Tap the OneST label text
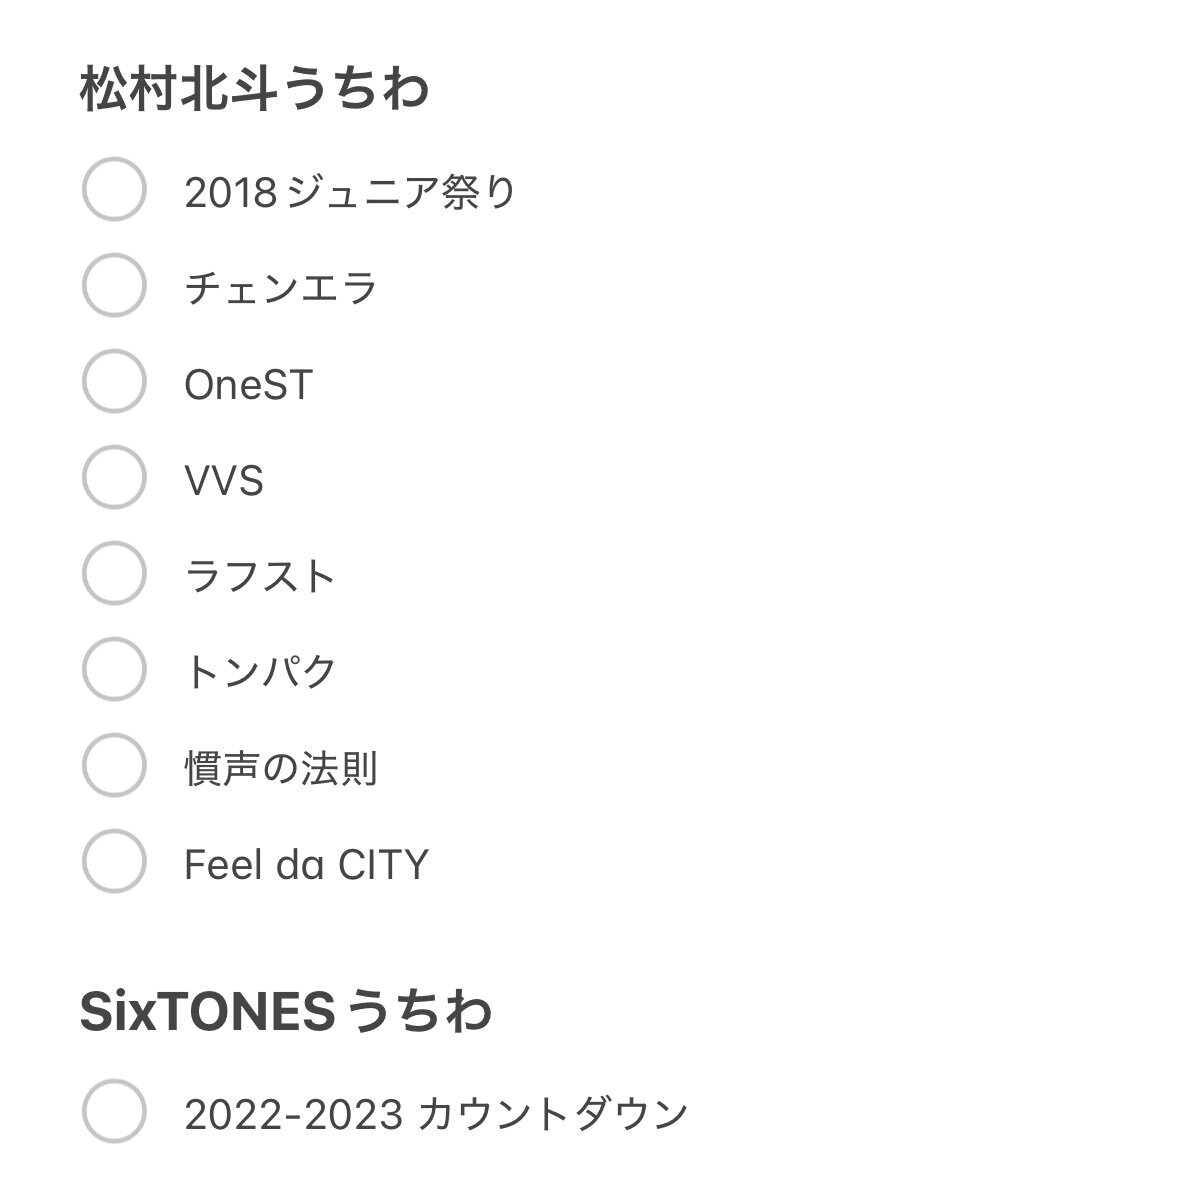This screenshot has height=1198, width=1179. pos(248,384)
